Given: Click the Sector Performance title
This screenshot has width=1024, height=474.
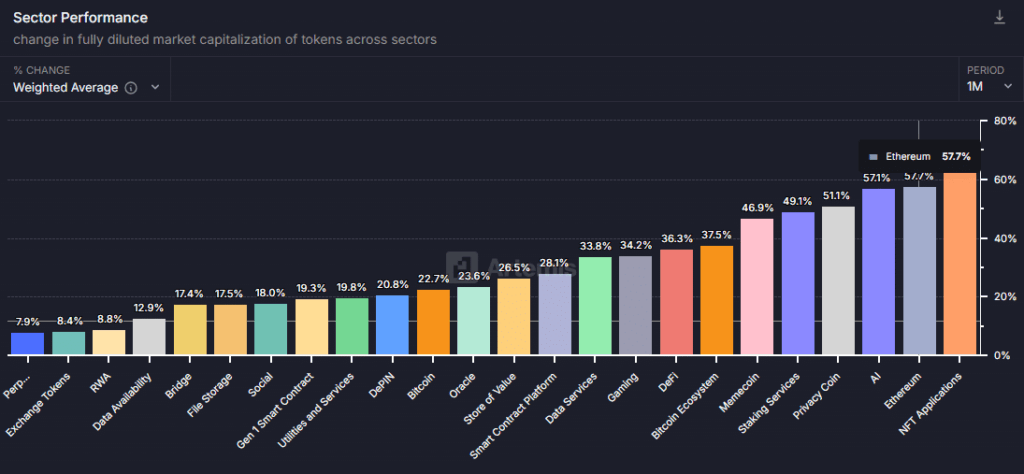Looking at the screenshot, I should point(80,18).
